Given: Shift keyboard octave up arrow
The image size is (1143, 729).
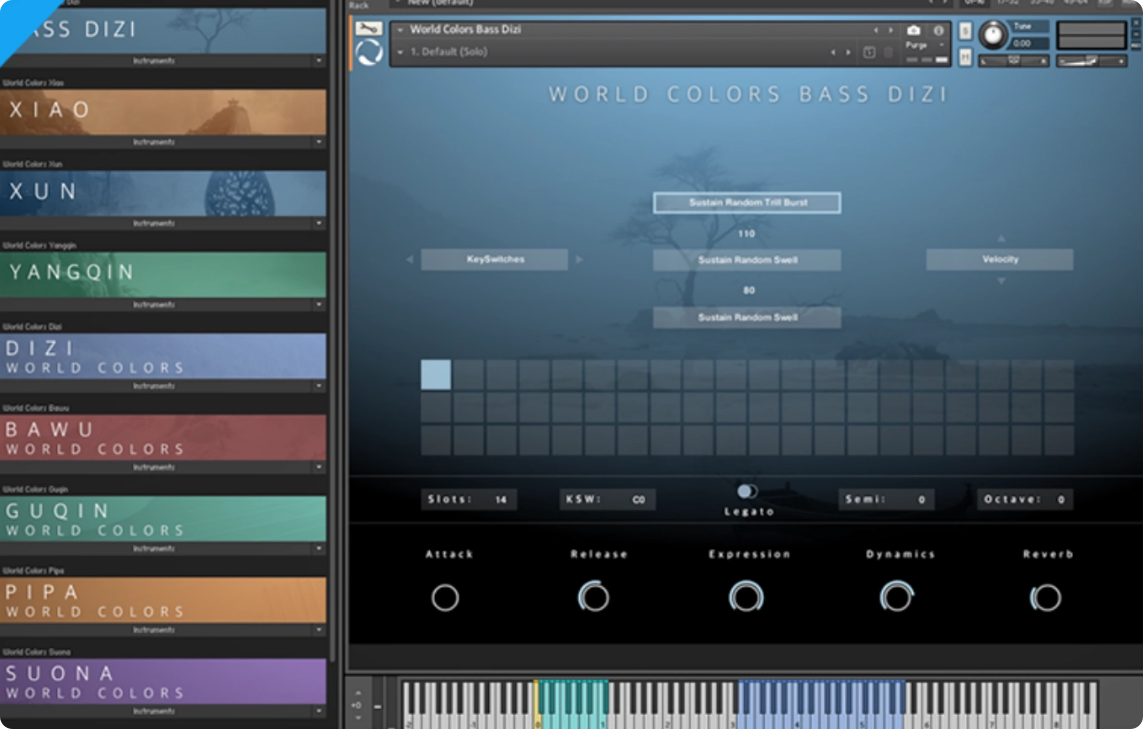Looking at the screenshot, I should tap(357, 693).
